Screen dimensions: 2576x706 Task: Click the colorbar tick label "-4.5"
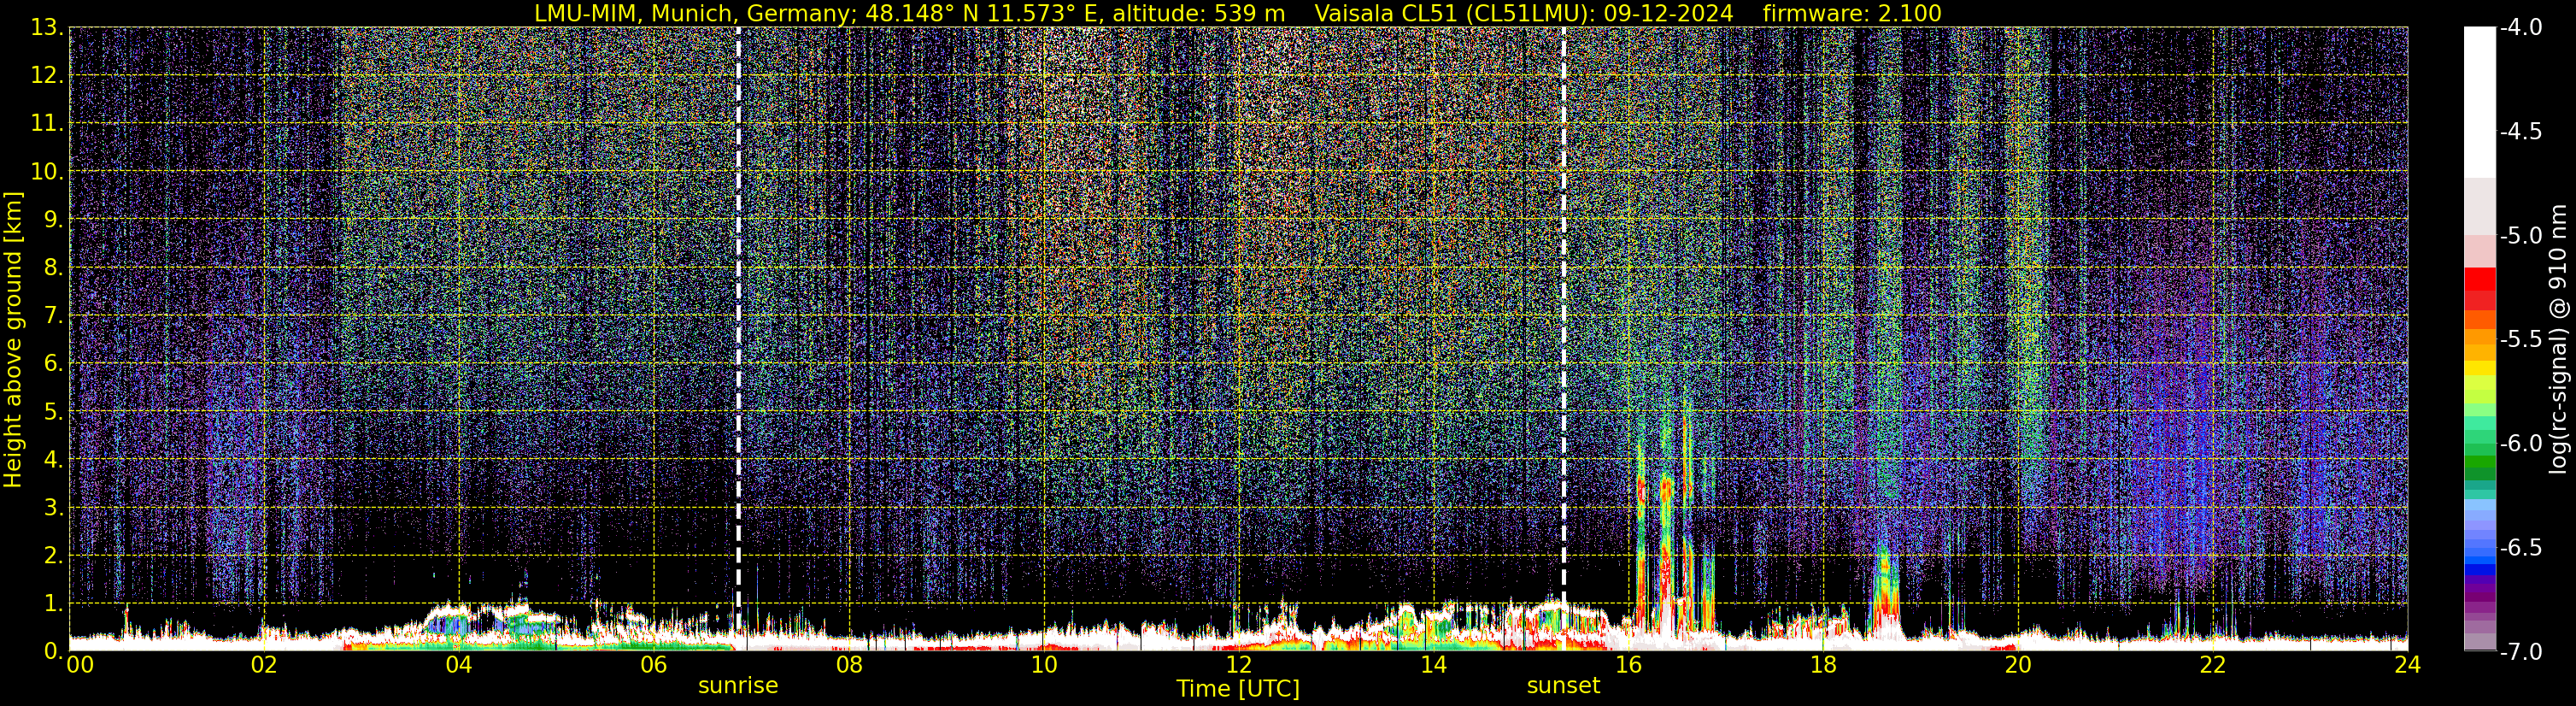click(2520, 132)
